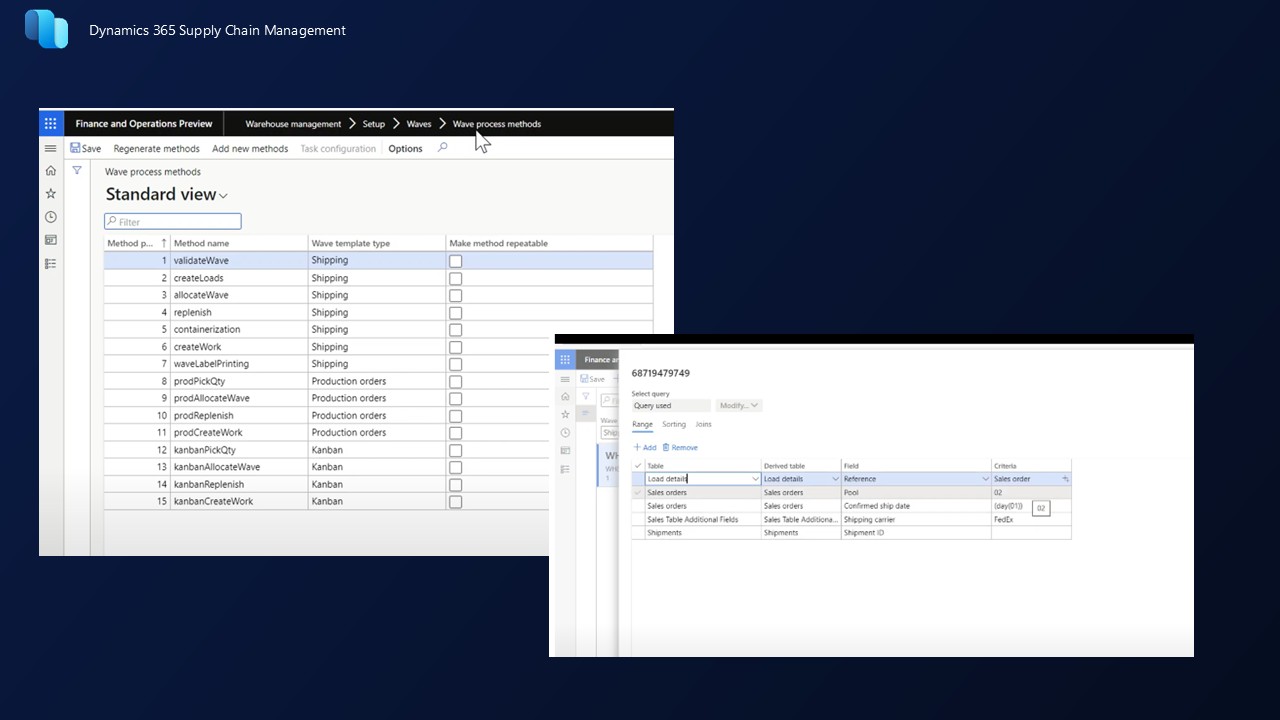Remove the selected range row
The width and height of the screenshot is (1280, 720).
pos(680,448)
